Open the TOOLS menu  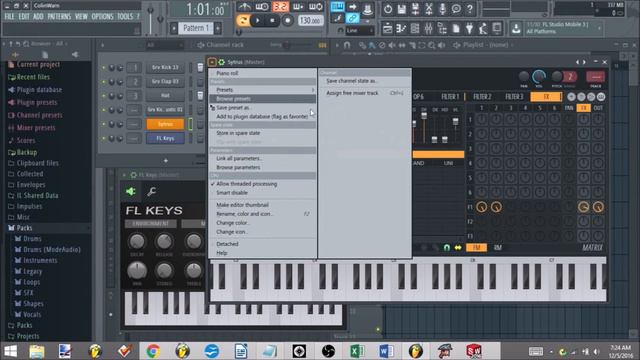point(125,16)
